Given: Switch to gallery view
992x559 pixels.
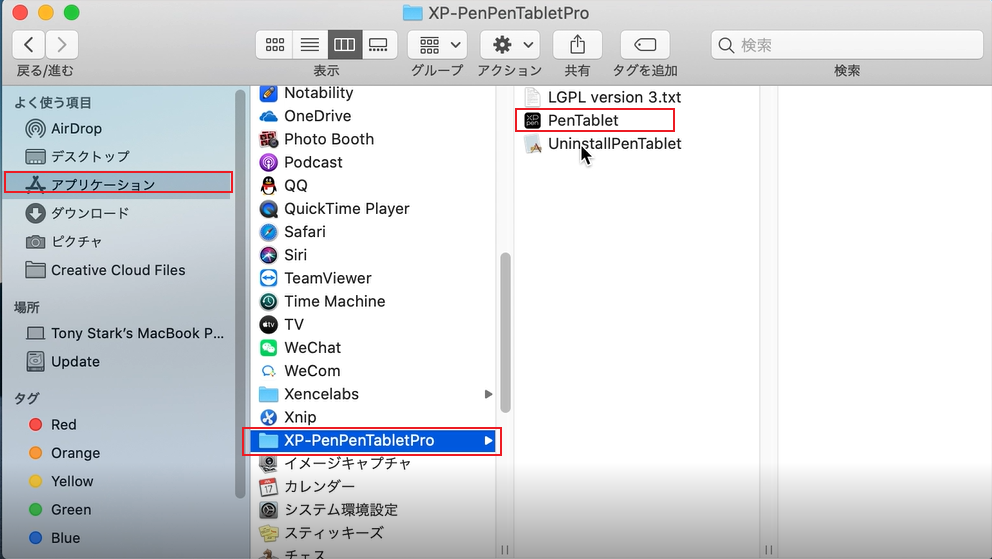Looking at the screenshot, I should tap(379, 44).
